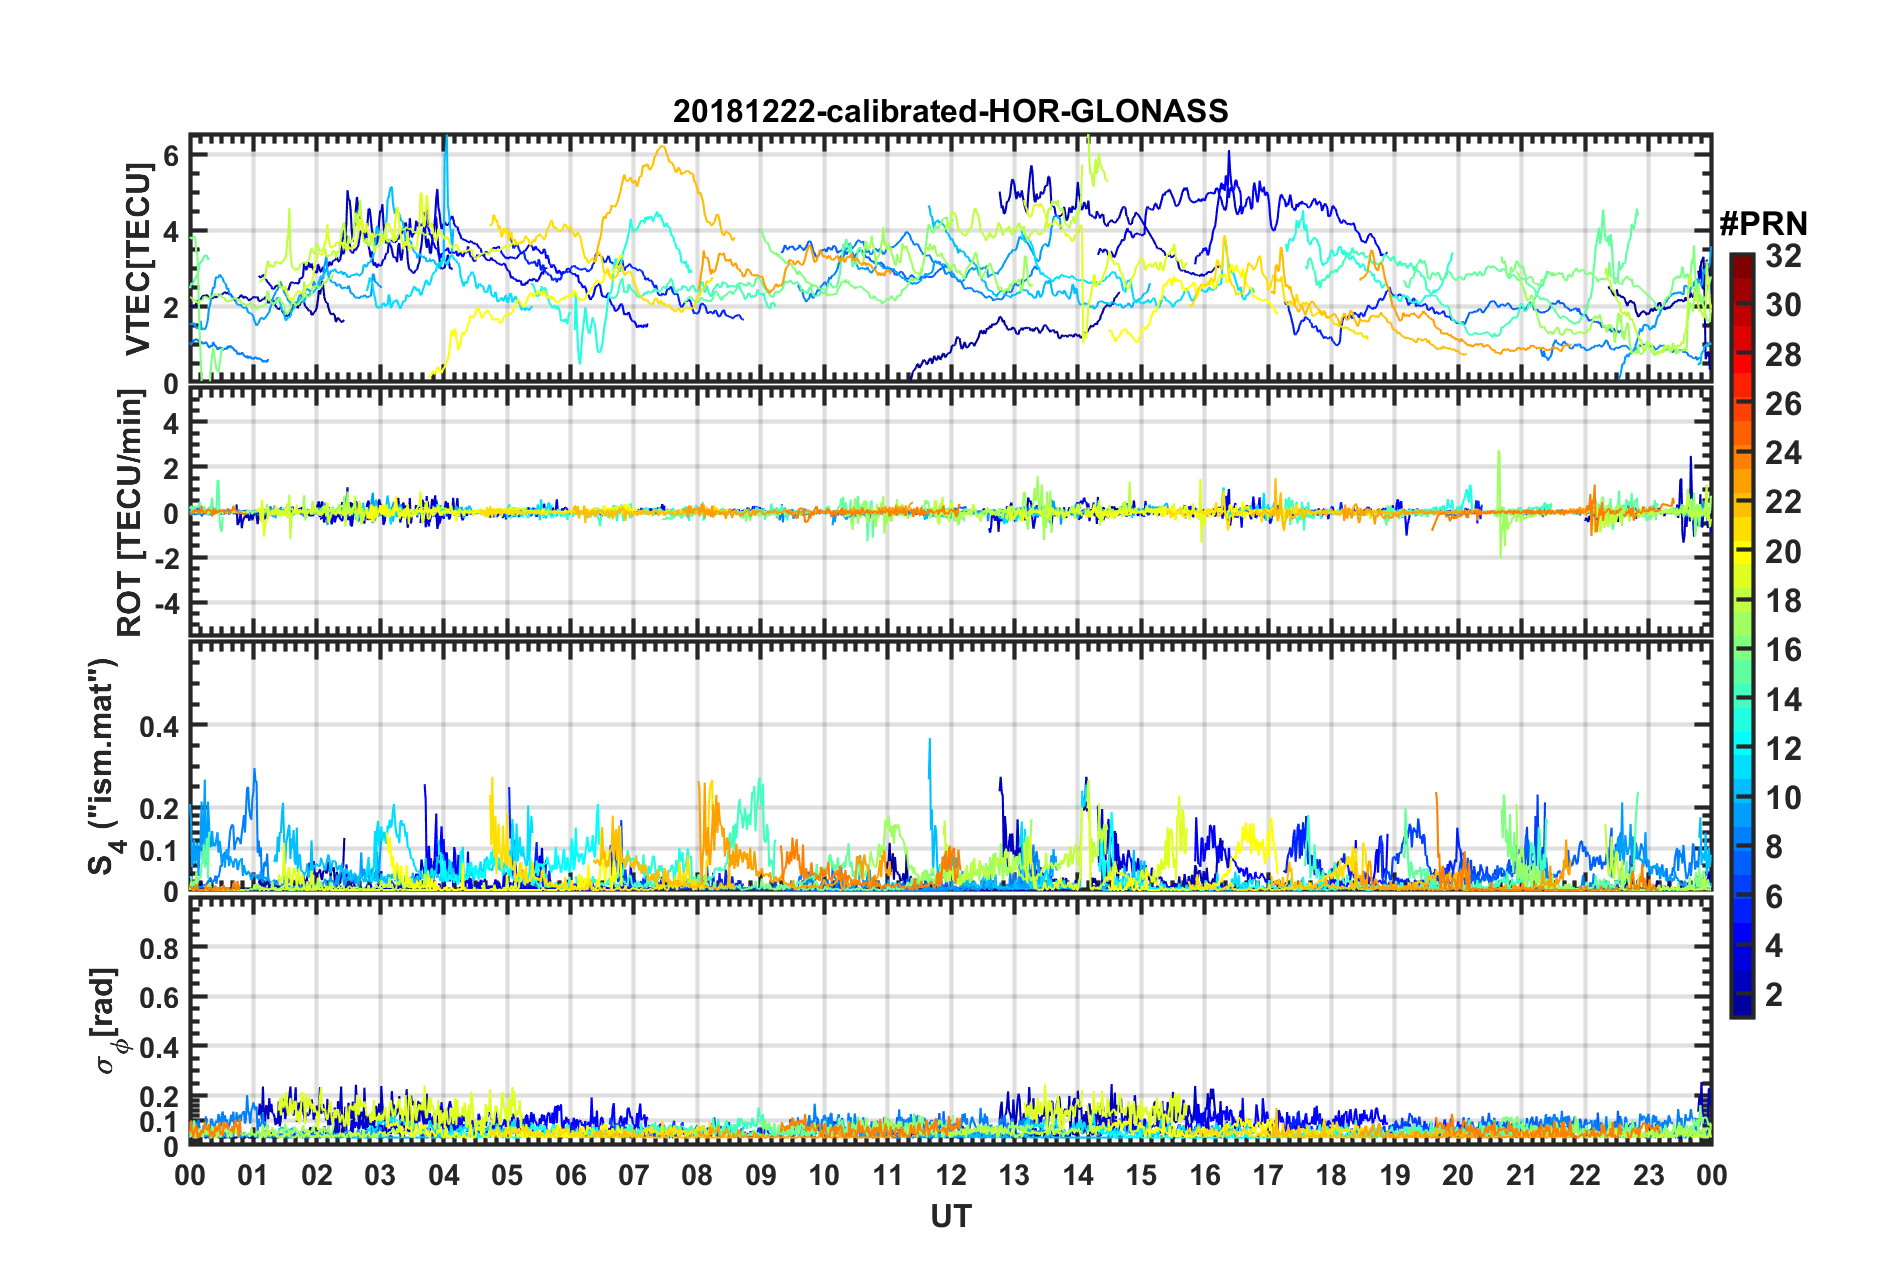Click the S4 ("ism.mat") axis label

(104, 766)
